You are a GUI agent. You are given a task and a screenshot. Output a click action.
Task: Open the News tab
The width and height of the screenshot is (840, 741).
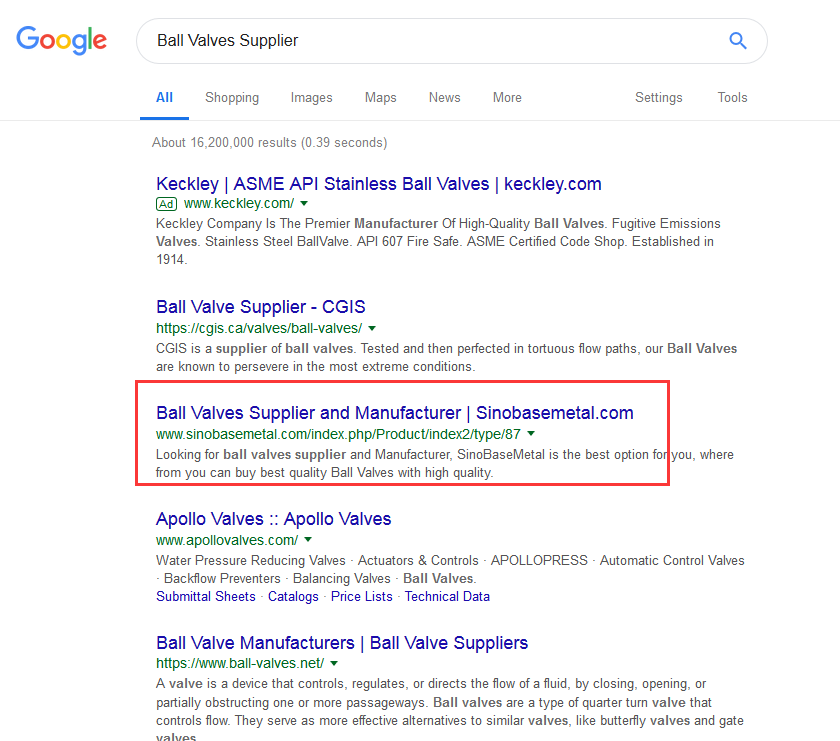click(x=445, y=98)
